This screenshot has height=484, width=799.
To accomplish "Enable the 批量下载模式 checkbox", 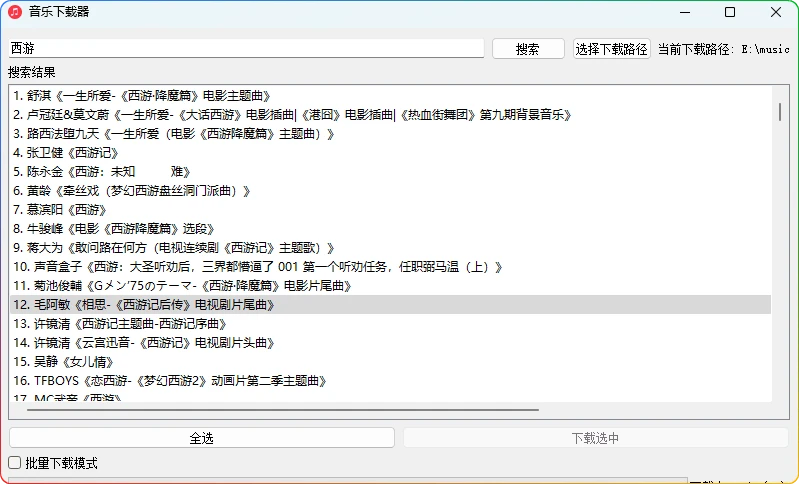I will tap(14, 463).
